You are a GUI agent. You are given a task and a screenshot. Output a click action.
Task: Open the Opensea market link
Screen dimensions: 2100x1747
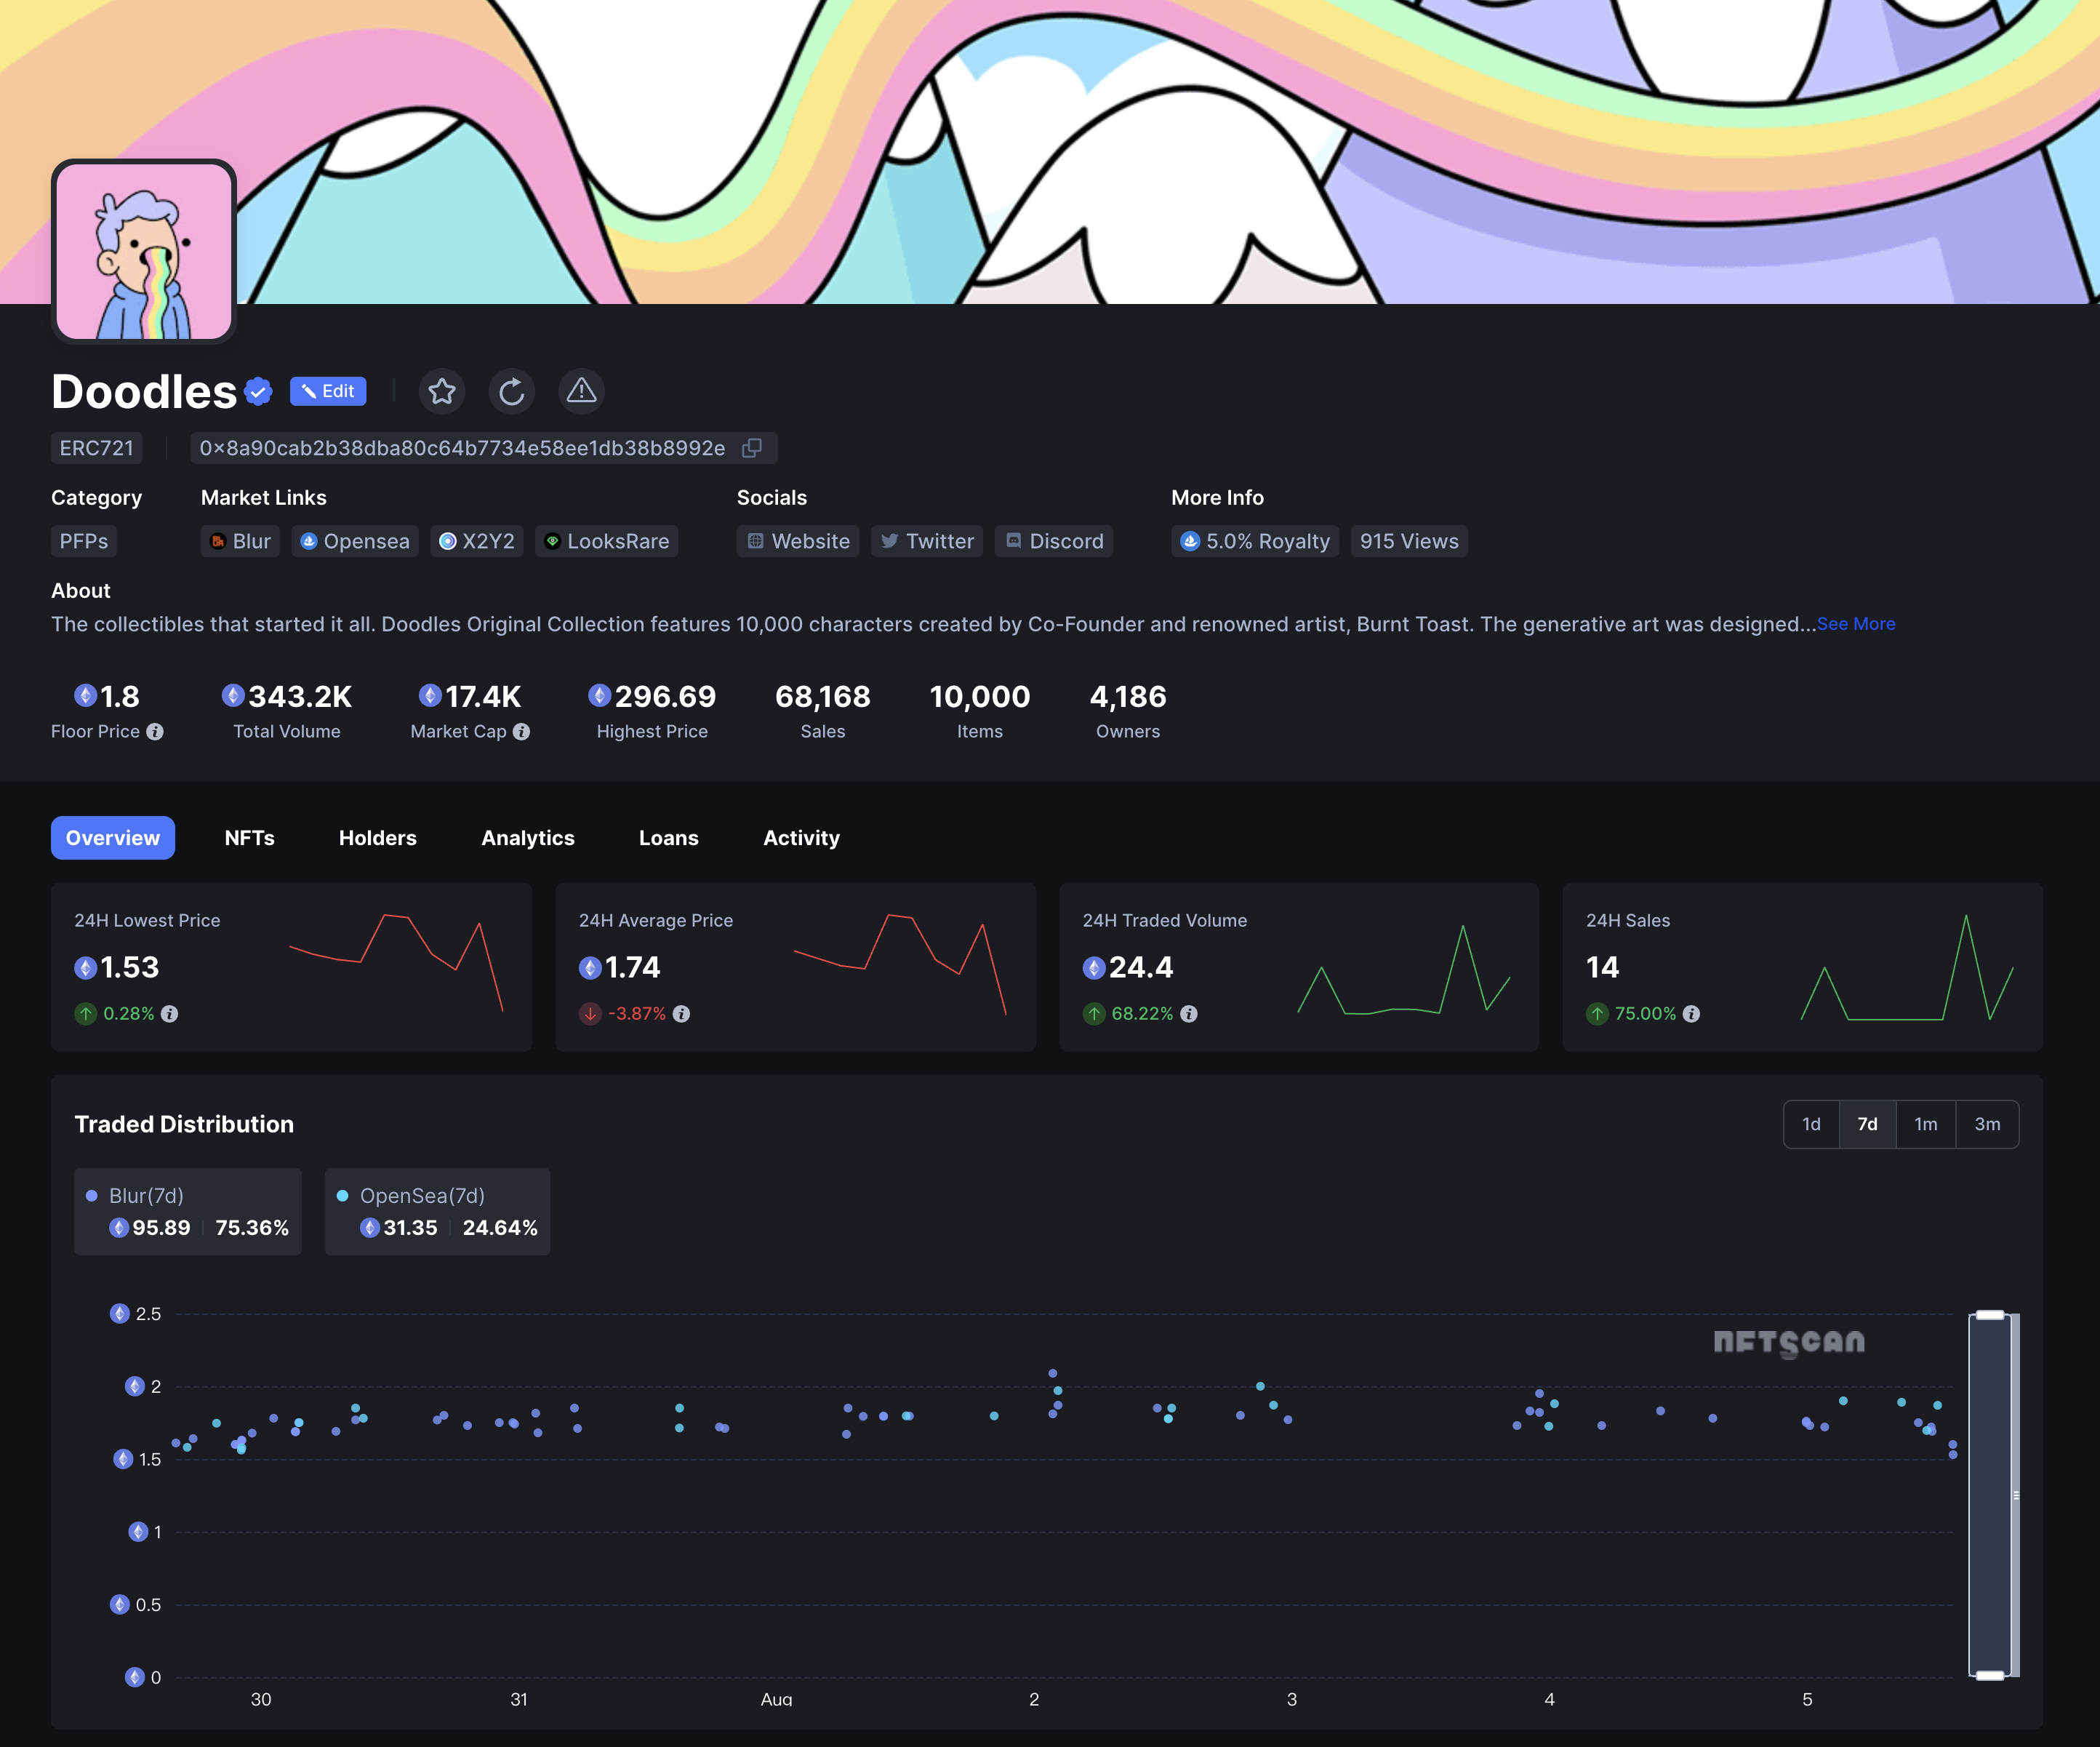click(355, 541)
